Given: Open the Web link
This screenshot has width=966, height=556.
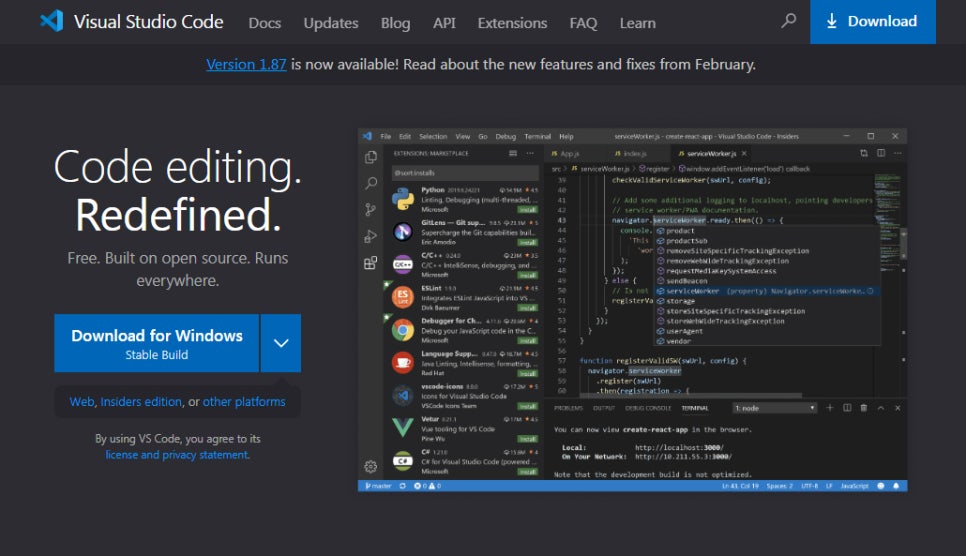Looking at the screenshot, I should 81,401.
